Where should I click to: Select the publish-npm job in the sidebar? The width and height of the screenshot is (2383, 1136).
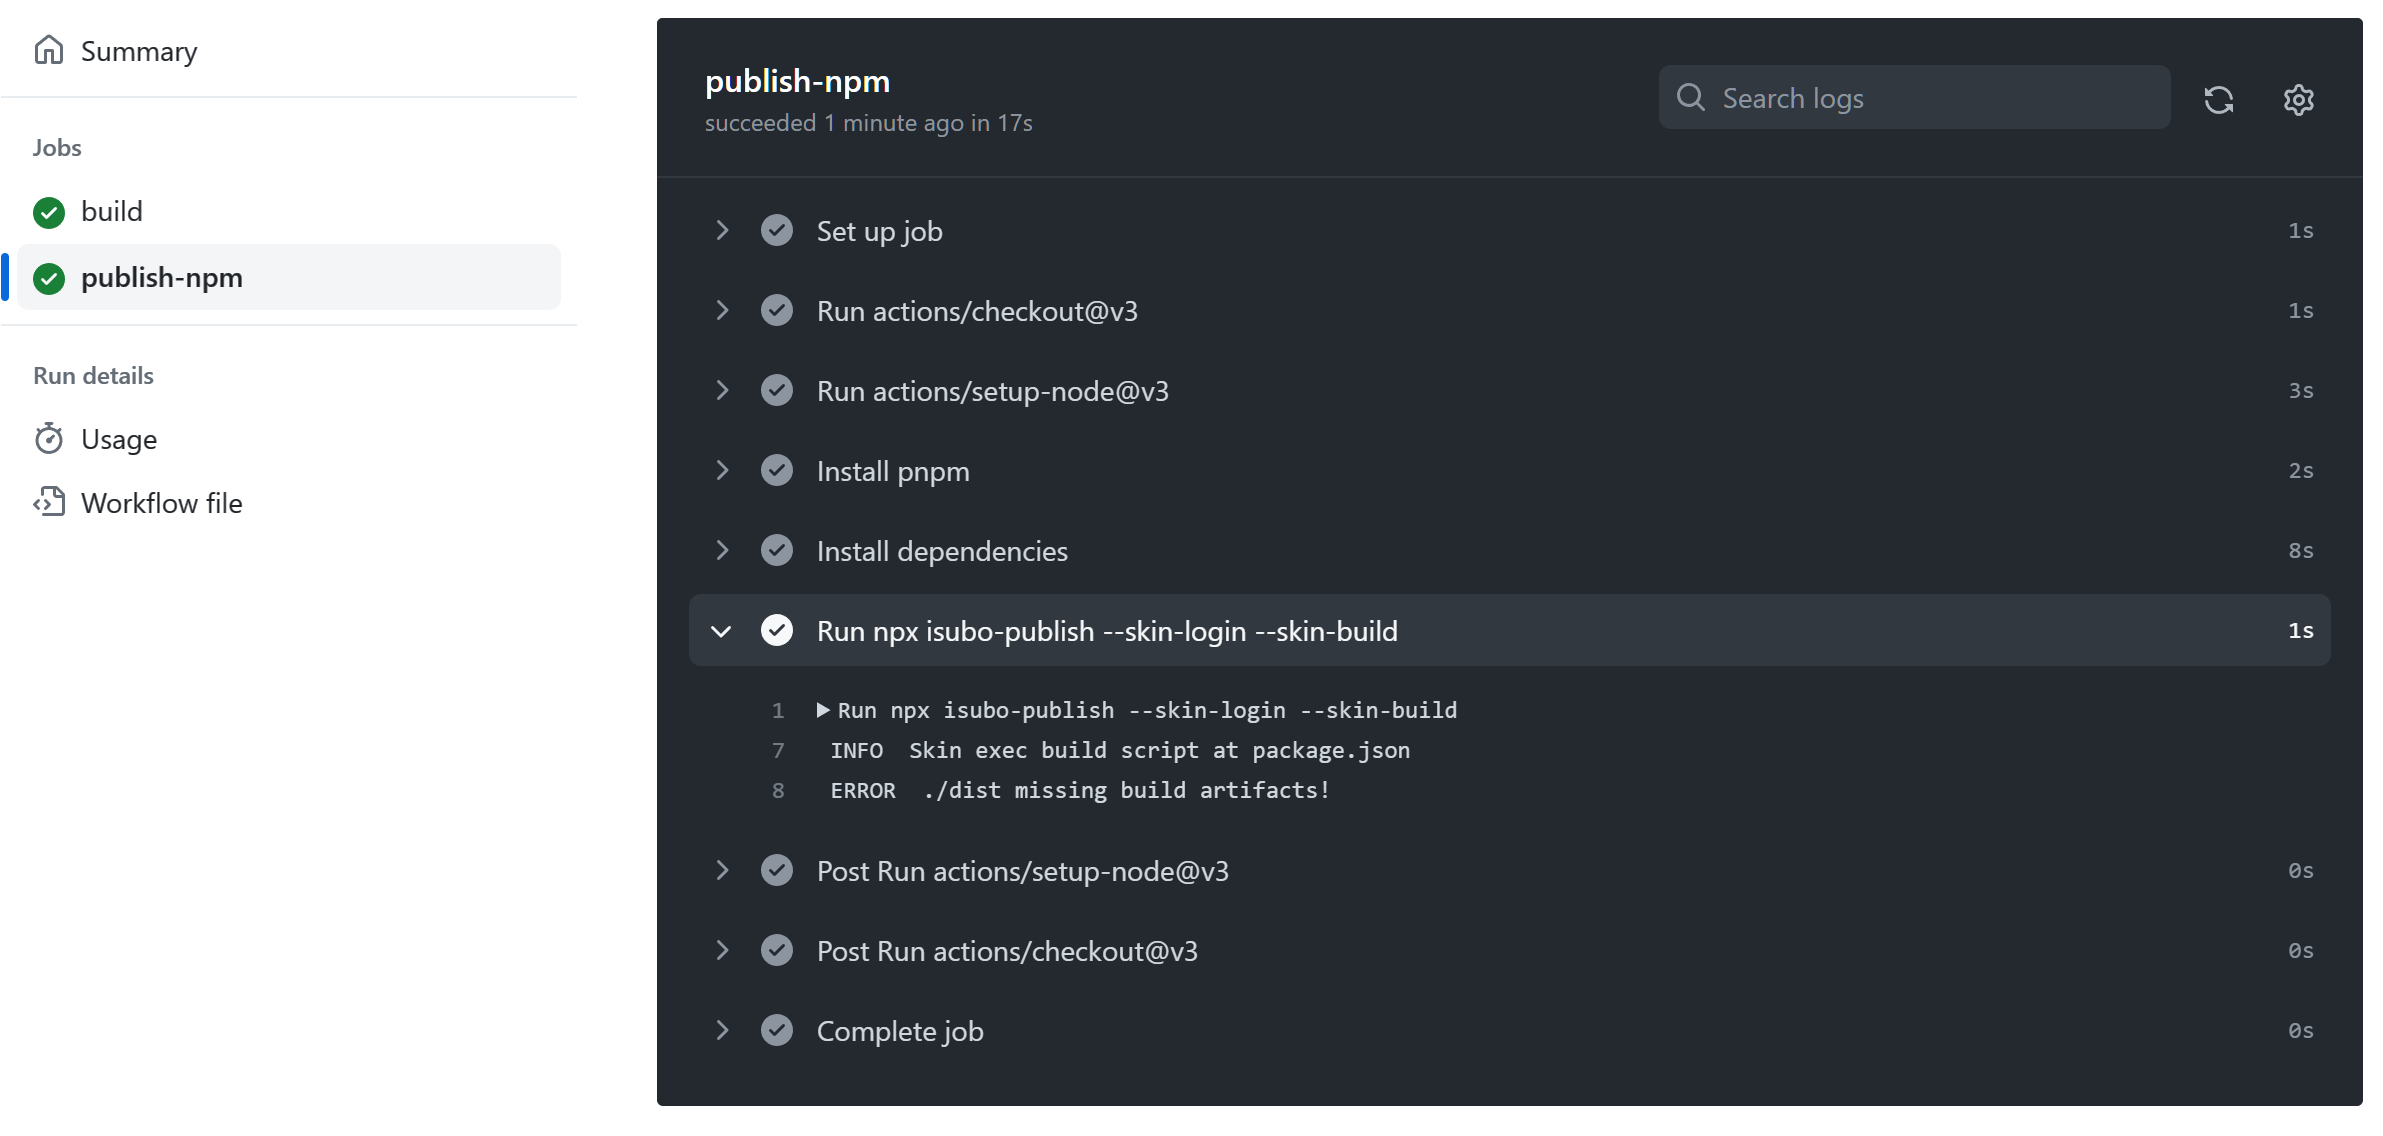click(162, 278)
